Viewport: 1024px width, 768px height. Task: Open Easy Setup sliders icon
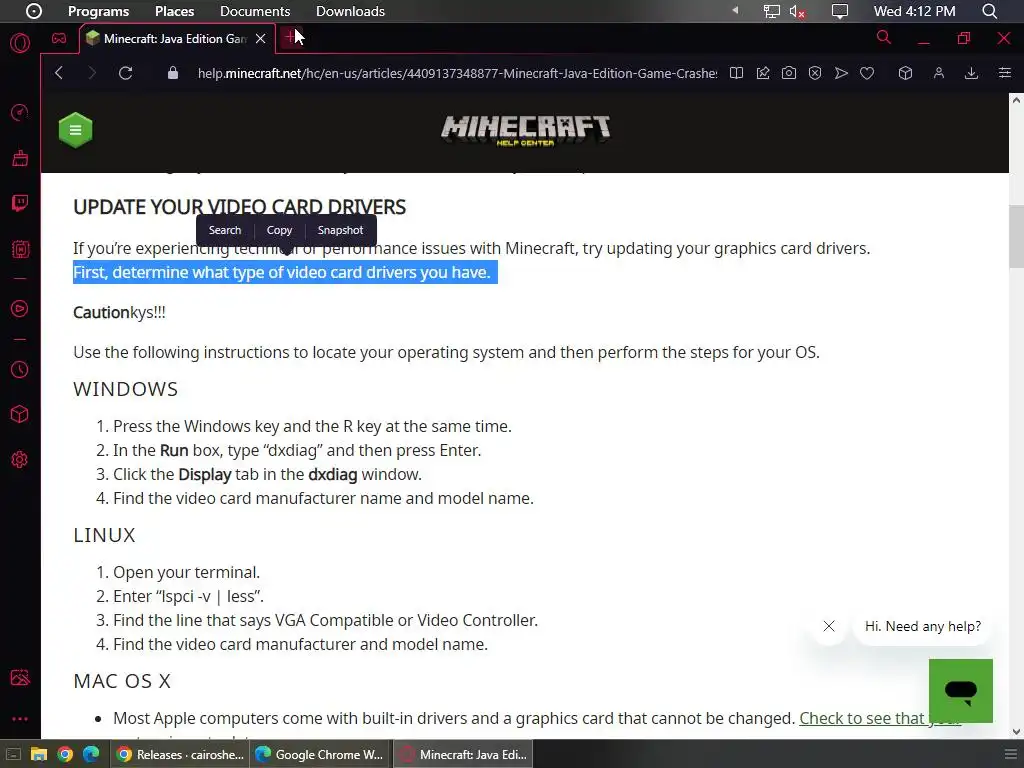coord(1004,73)
